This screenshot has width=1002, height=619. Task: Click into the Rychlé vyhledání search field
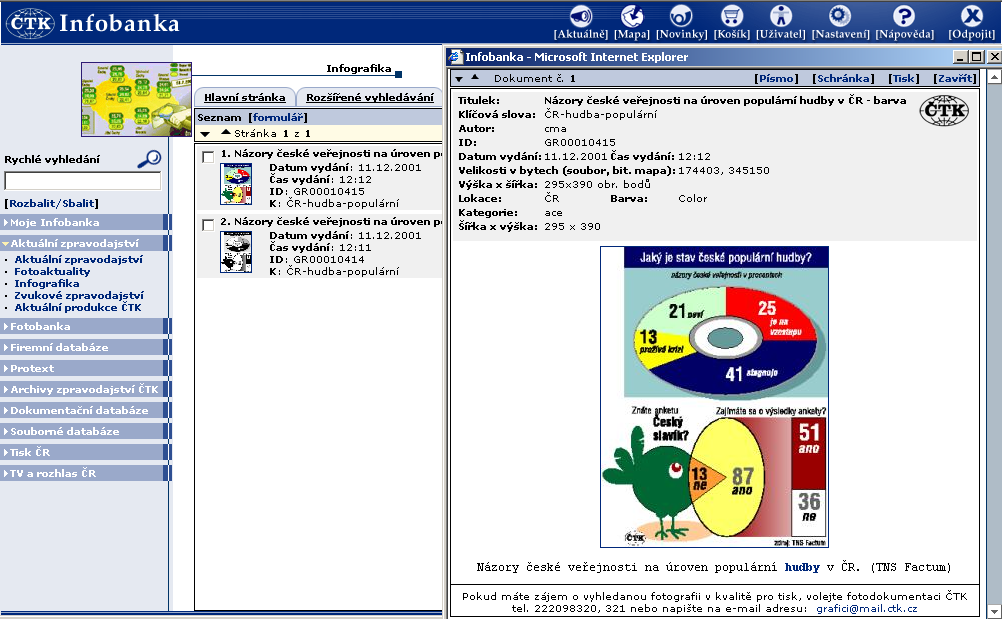[83, 181]
